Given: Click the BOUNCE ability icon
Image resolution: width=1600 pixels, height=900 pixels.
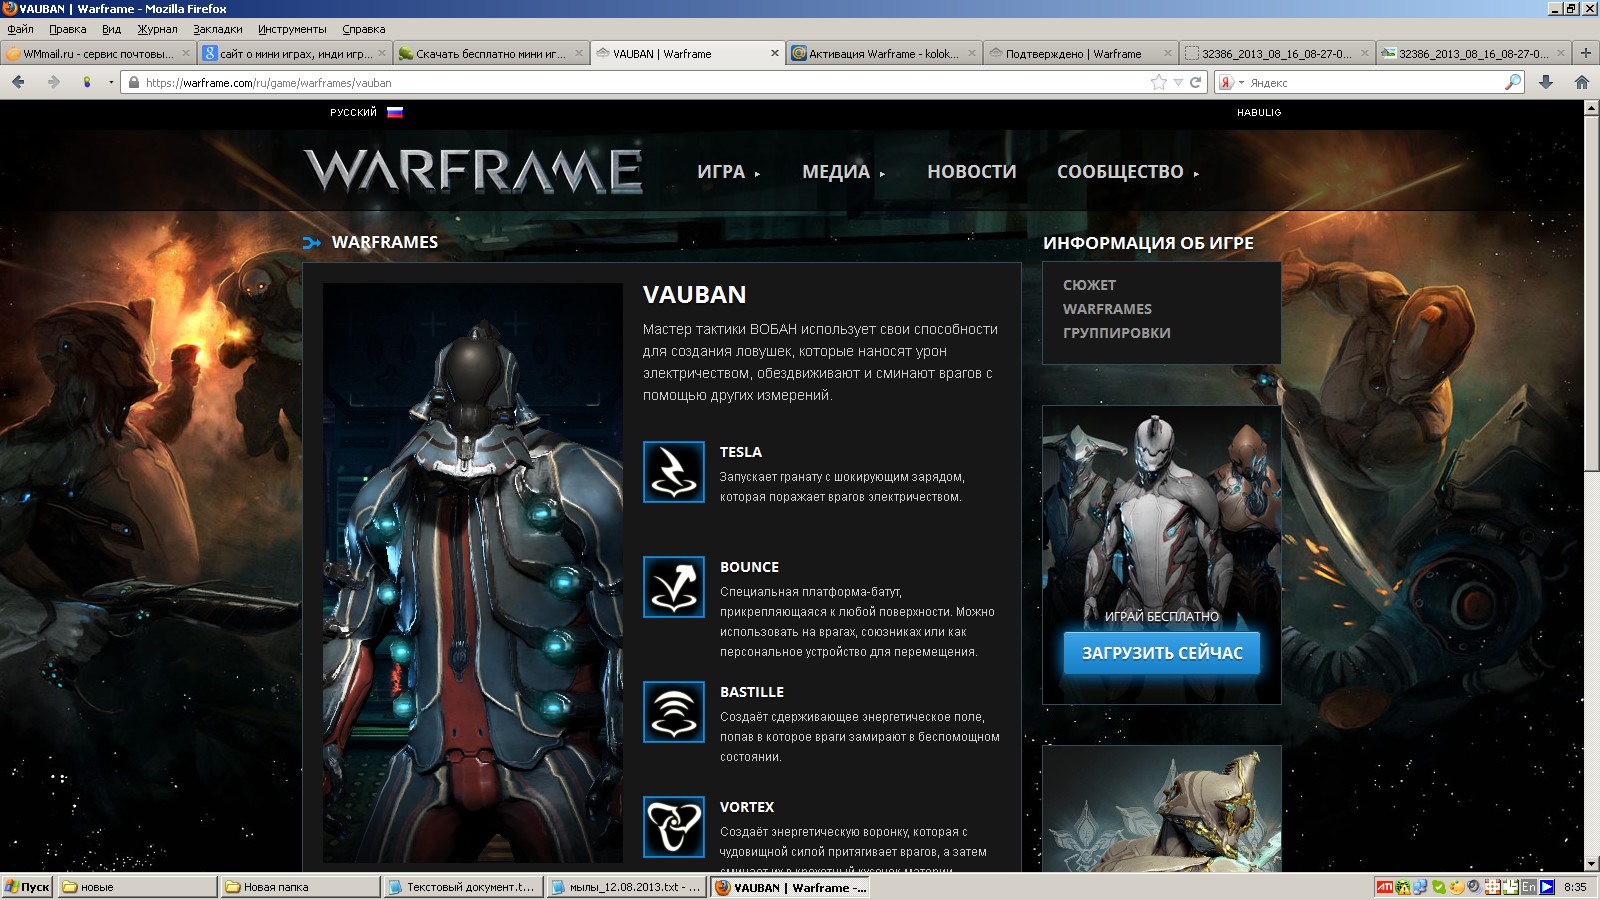Looking at the screenshot, I should 674,587.
